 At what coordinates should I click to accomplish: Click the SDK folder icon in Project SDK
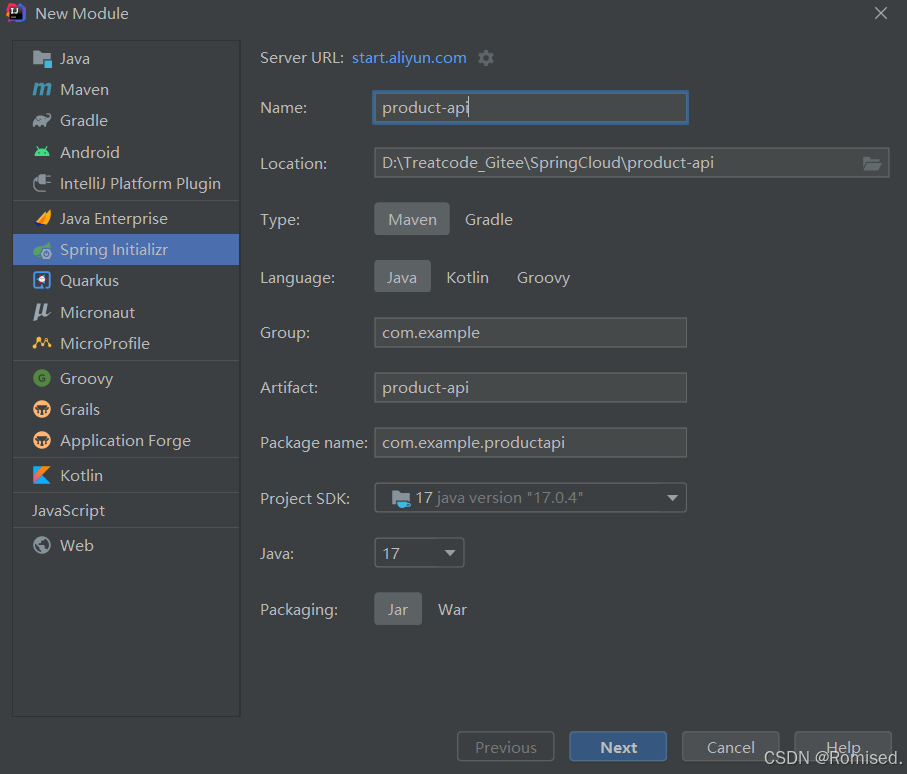click(401, 498)
